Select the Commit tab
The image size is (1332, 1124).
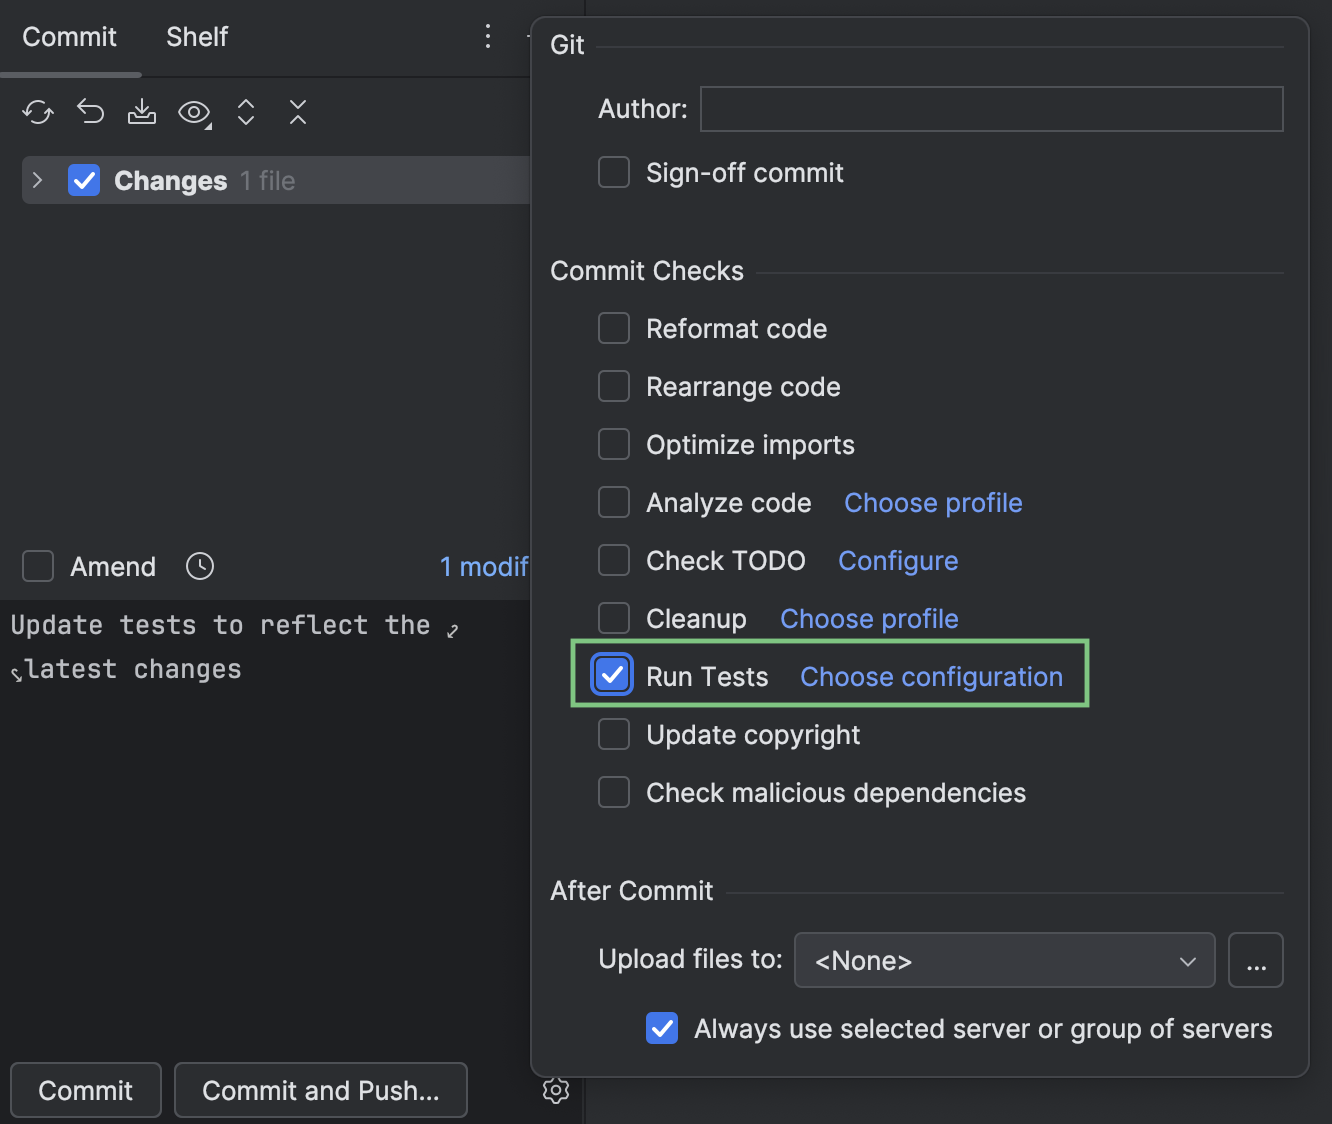click(x=69, y=36)
